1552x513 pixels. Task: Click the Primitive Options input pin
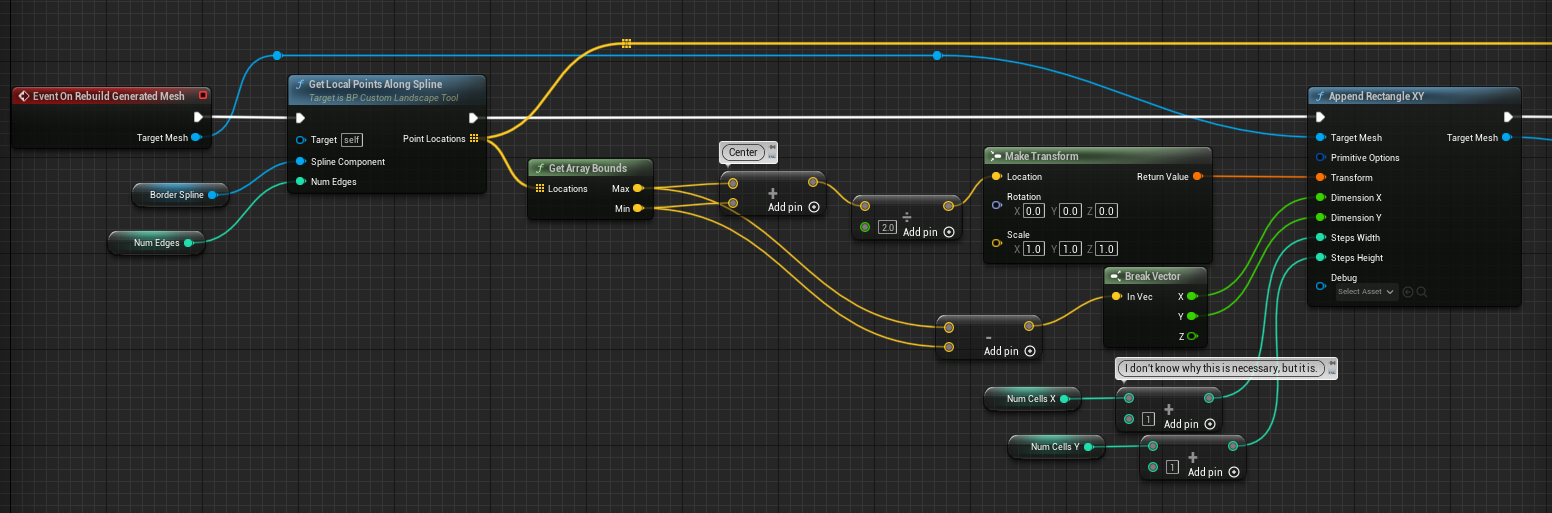tap(1321, 158)
